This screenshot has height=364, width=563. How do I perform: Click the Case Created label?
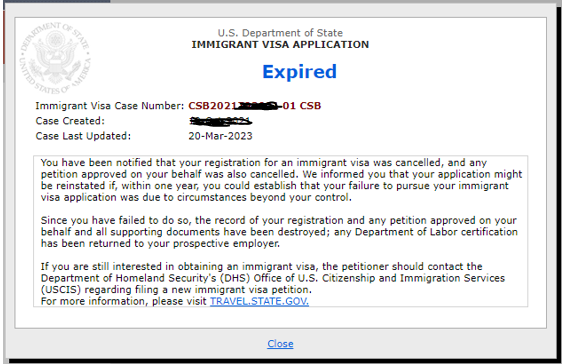point(70,121)
